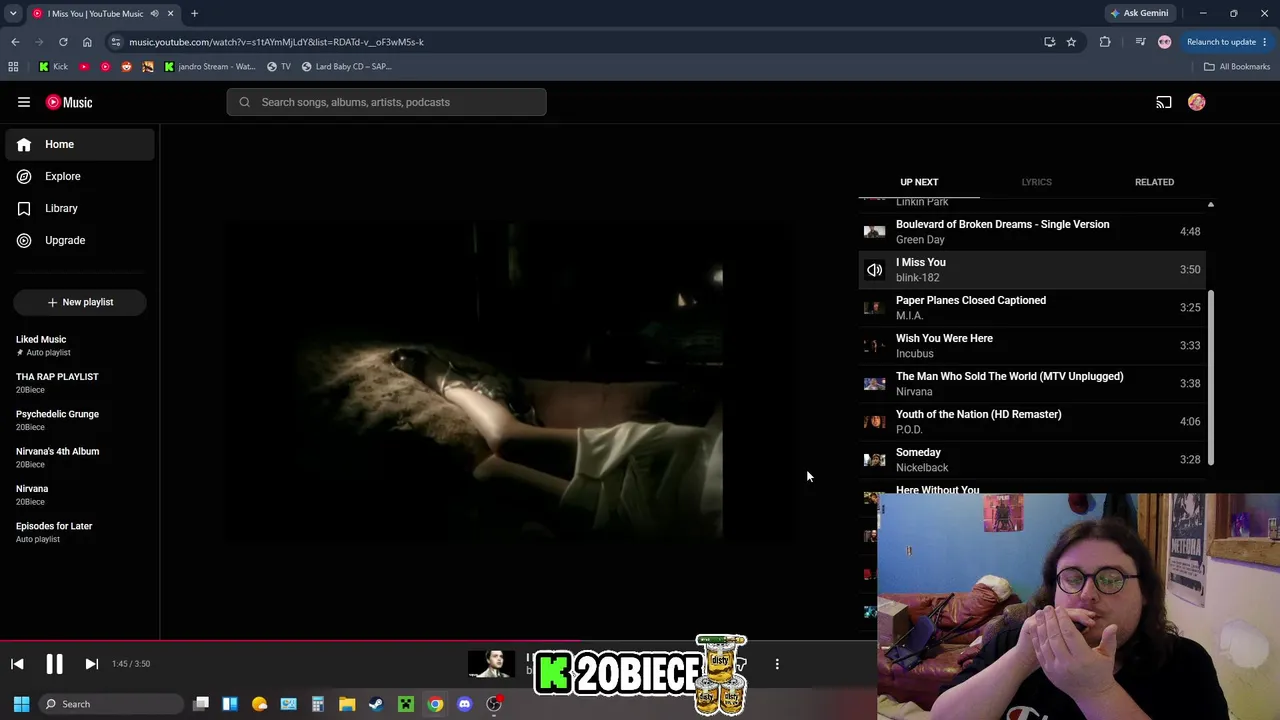Click the Paper Planes song thumbnail
1280x720 pixels.
tap(874, 308)
